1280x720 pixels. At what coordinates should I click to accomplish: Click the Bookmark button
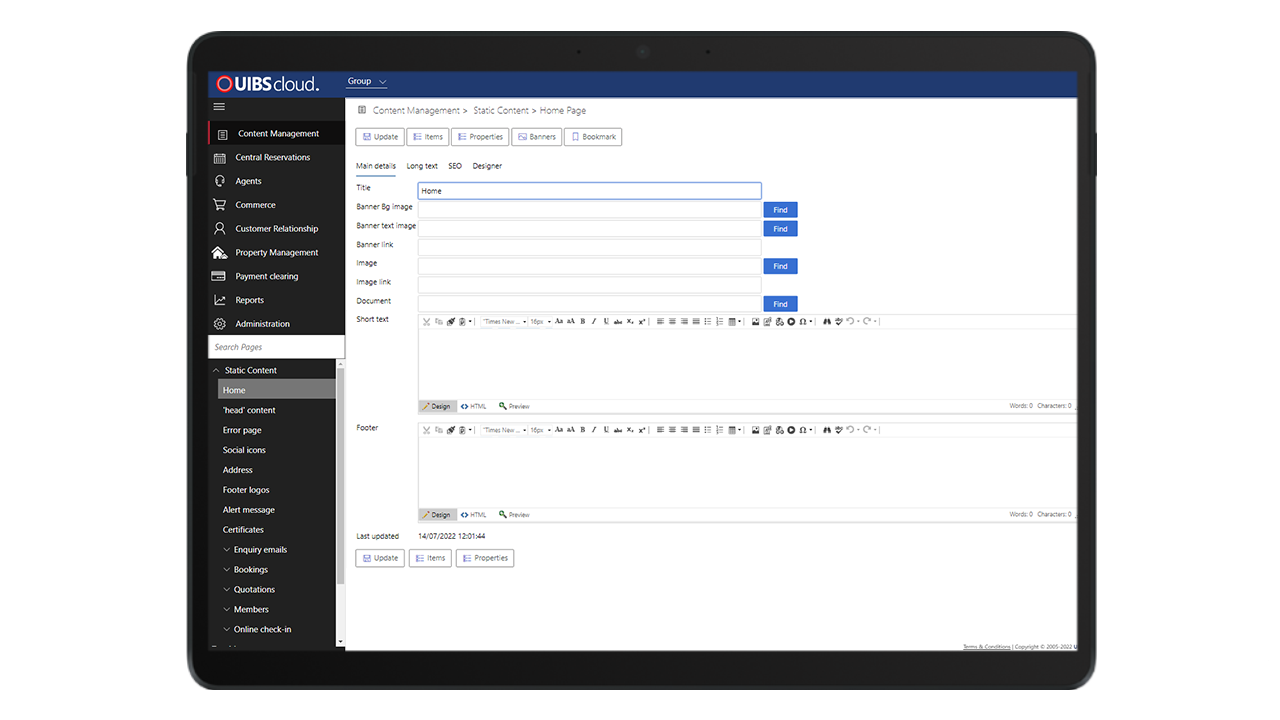pos(593,137)
